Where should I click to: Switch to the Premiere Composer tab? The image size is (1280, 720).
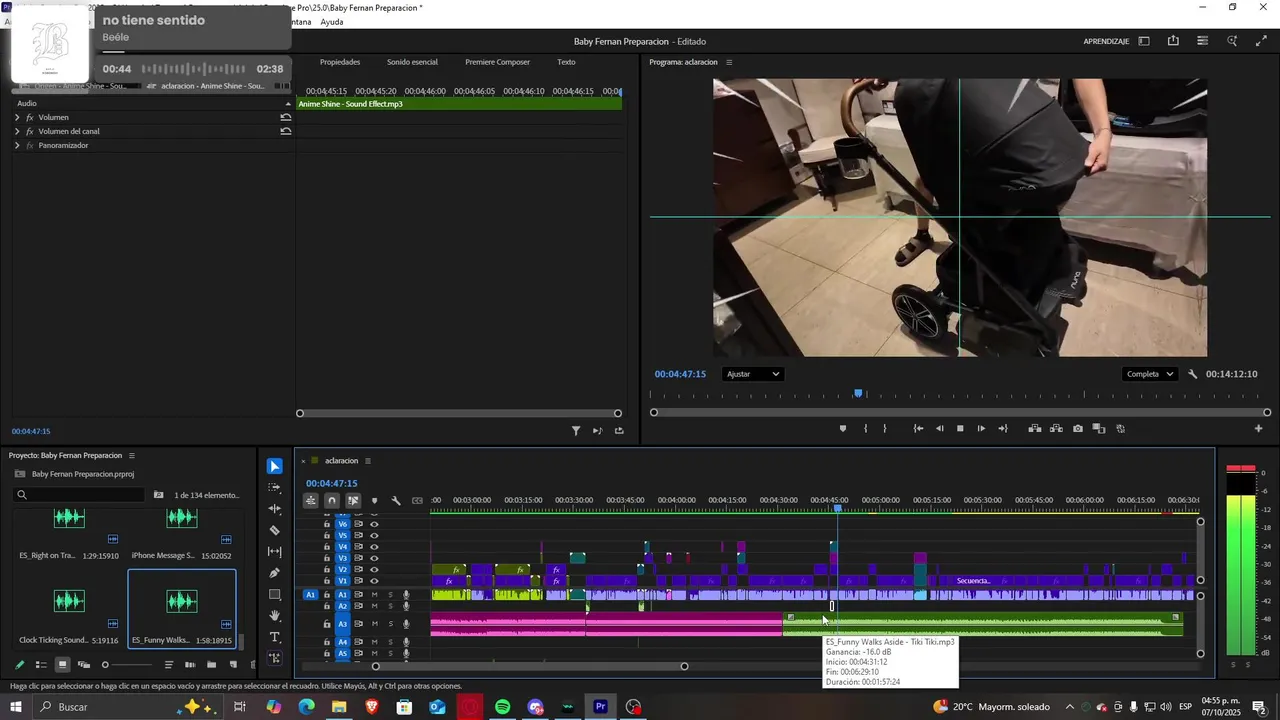497,62
